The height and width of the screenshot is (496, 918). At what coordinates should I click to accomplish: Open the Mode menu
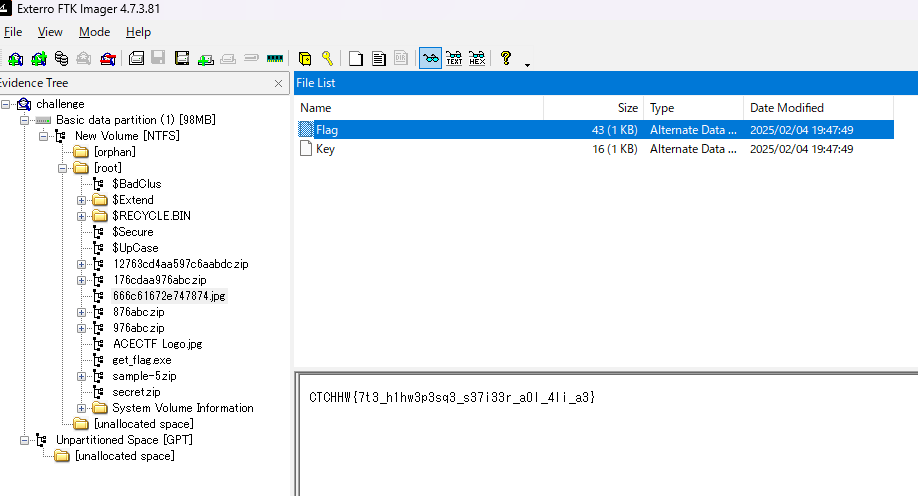click(94, 32)
